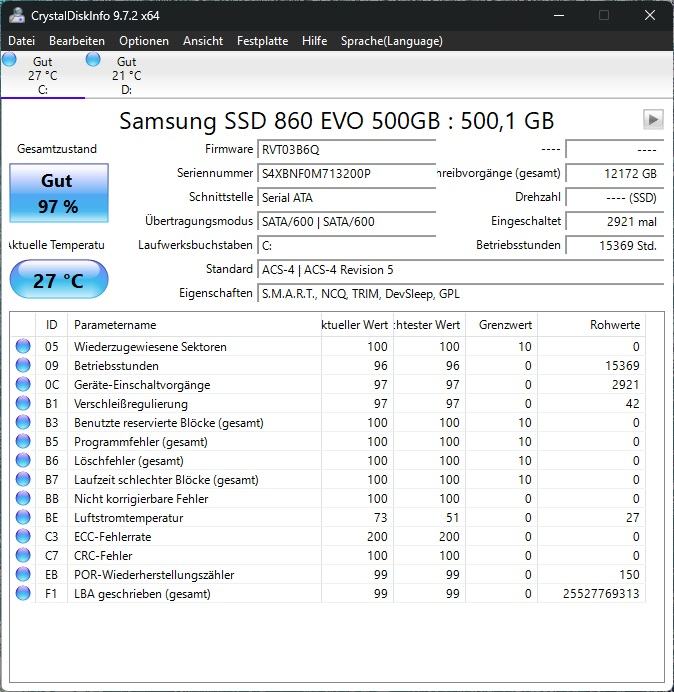Click the 2921 mal power-on count value
The width and height of the screenshot is (674, 692).
pyautogui.click(x=614, y=221)
